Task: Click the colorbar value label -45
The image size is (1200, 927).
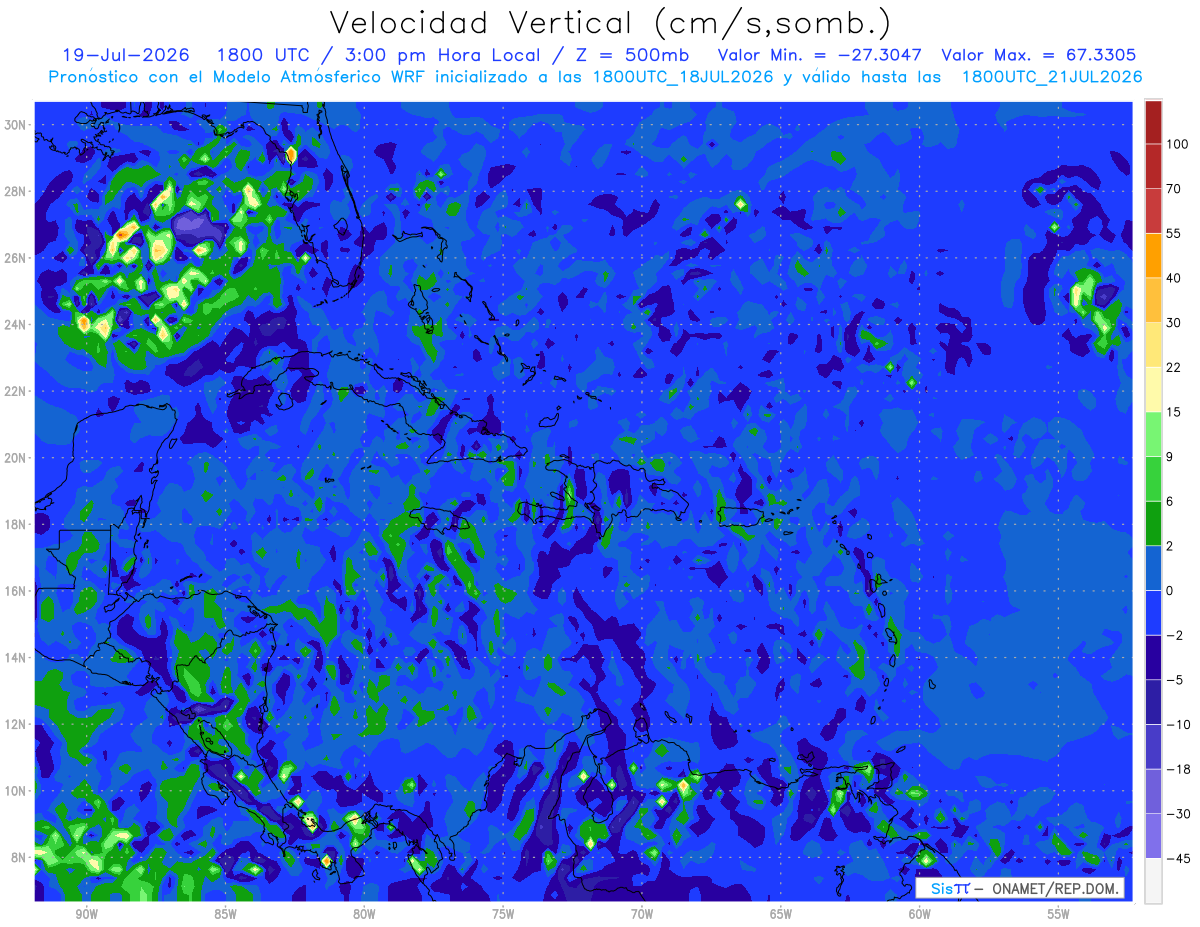Action: pos(1177,858)
